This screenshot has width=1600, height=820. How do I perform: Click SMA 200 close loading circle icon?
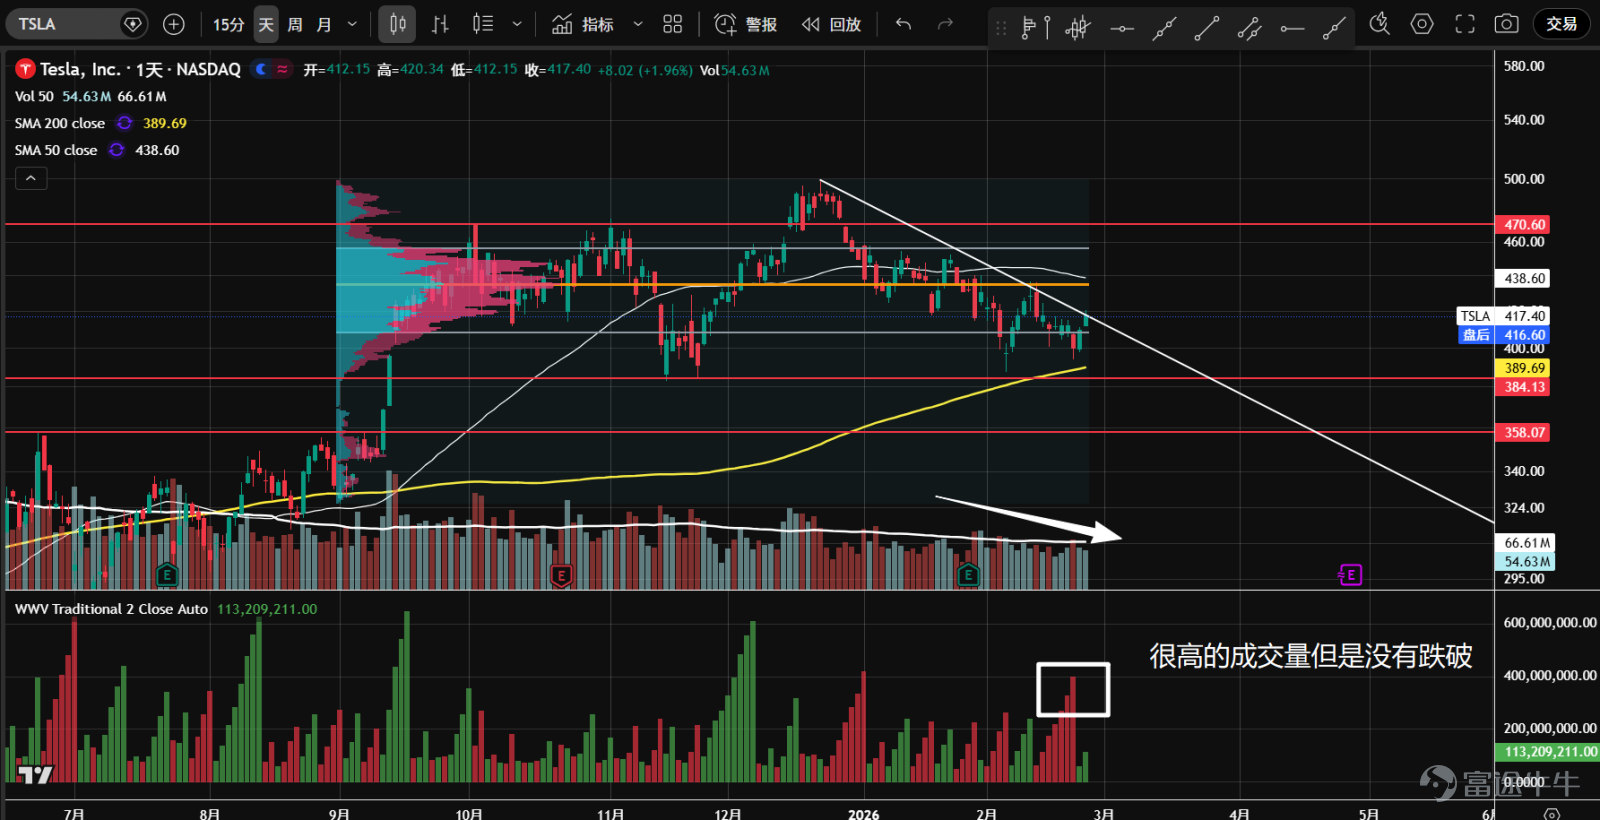click(x=125, y=123)
